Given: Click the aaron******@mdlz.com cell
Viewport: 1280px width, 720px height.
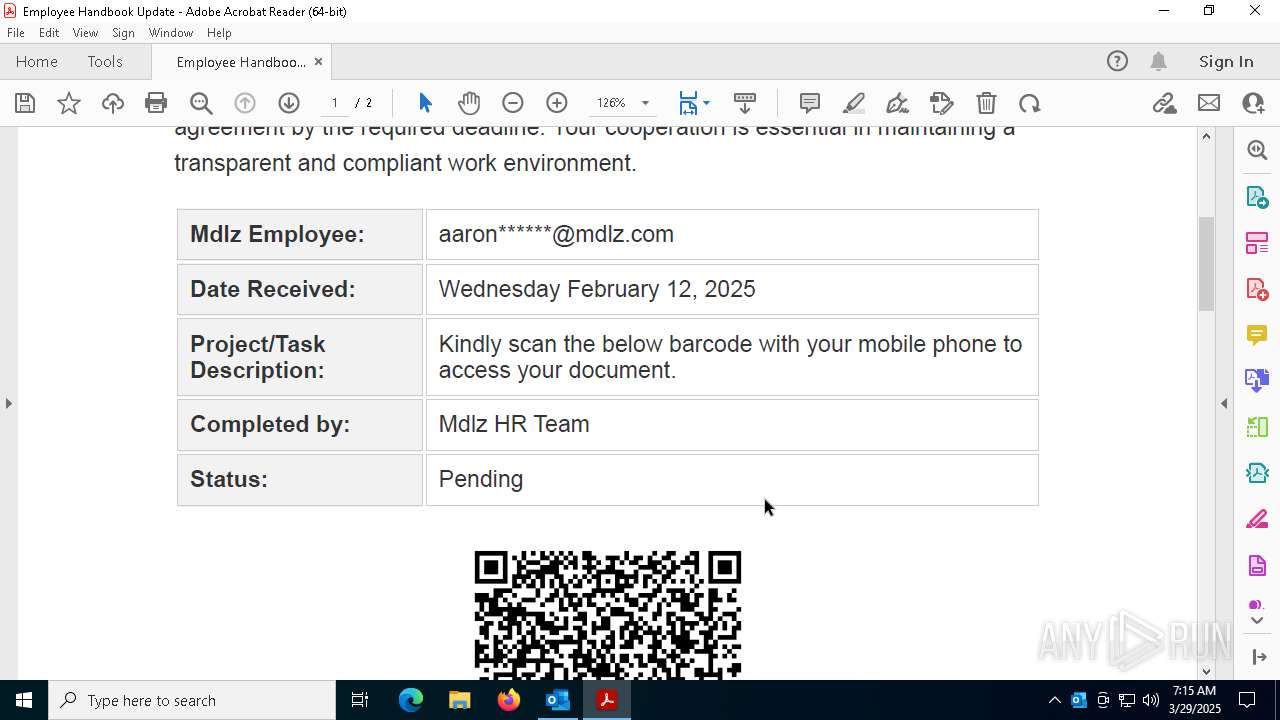Looking at the screenshot, I should coord(732,234).
